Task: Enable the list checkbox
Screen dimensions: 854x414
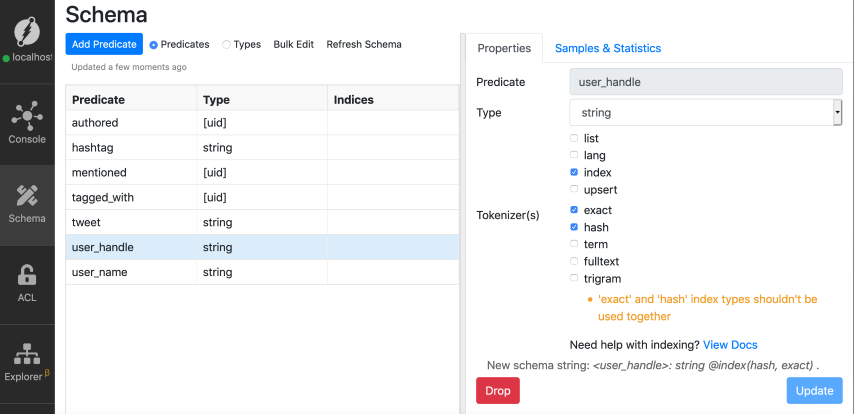Action: [574, 139]
